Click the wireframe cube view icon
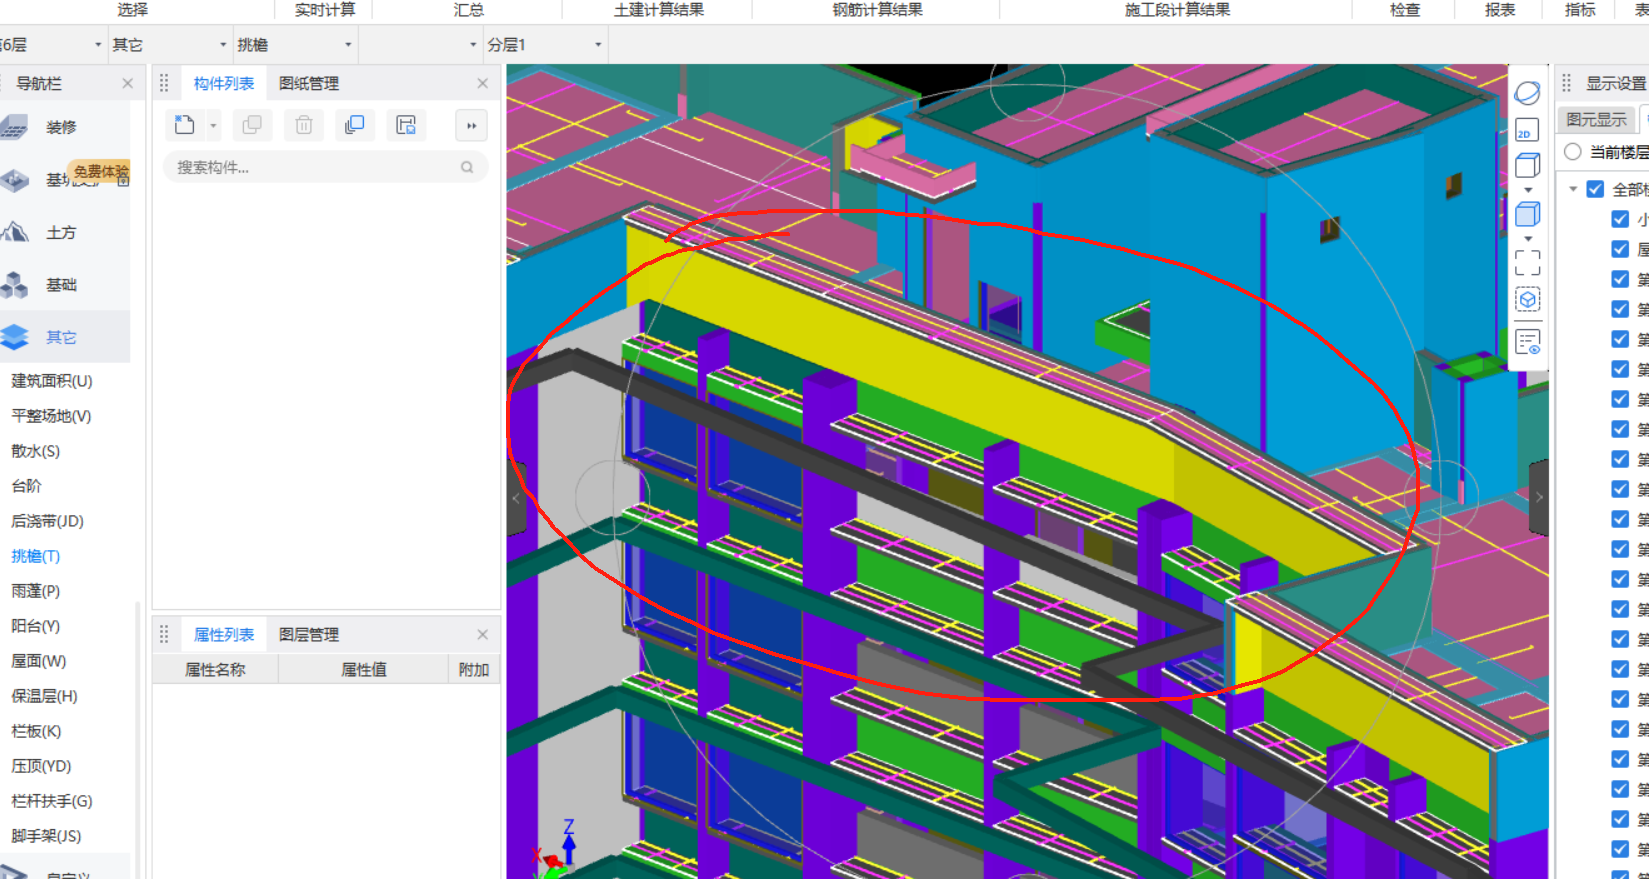 1527,165
